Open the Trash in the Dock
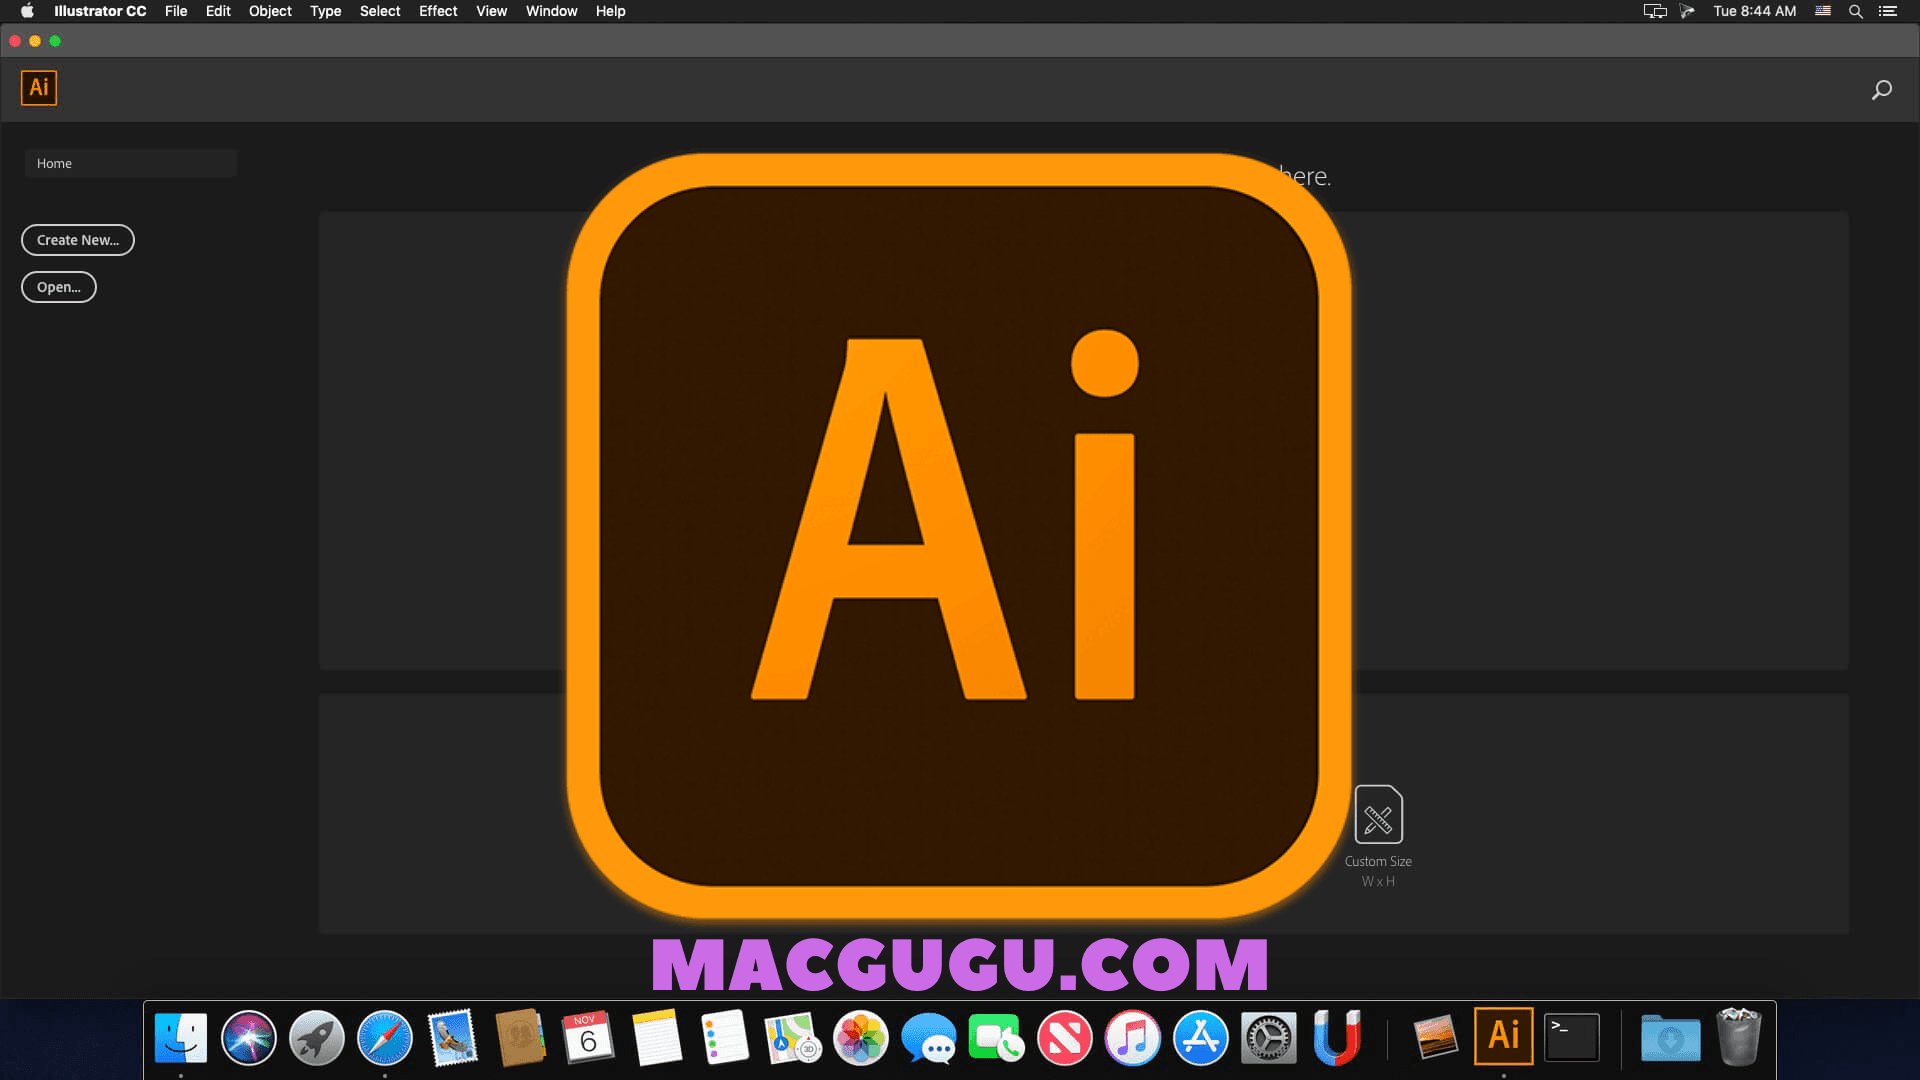1920x1080 pixels. tap(1739, 1038)
